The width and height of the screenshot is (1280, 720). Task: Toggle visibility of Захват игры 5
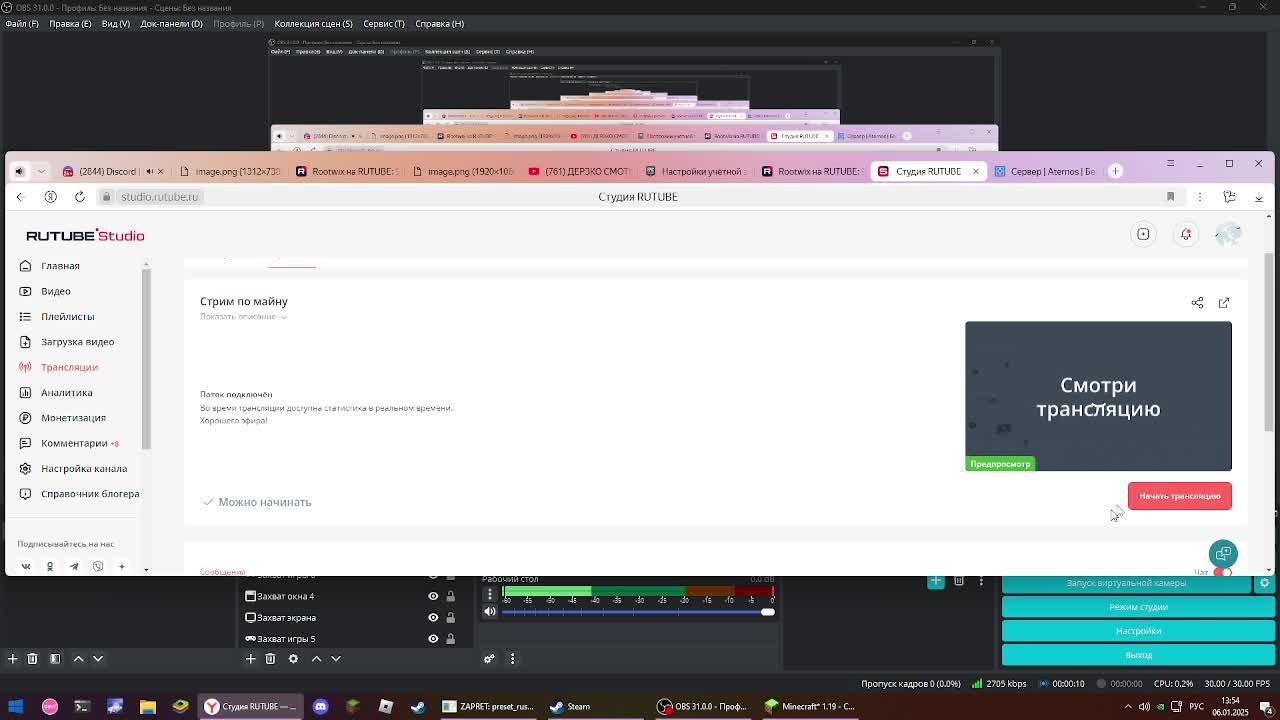pyautogui.click(x=433, y=639)
